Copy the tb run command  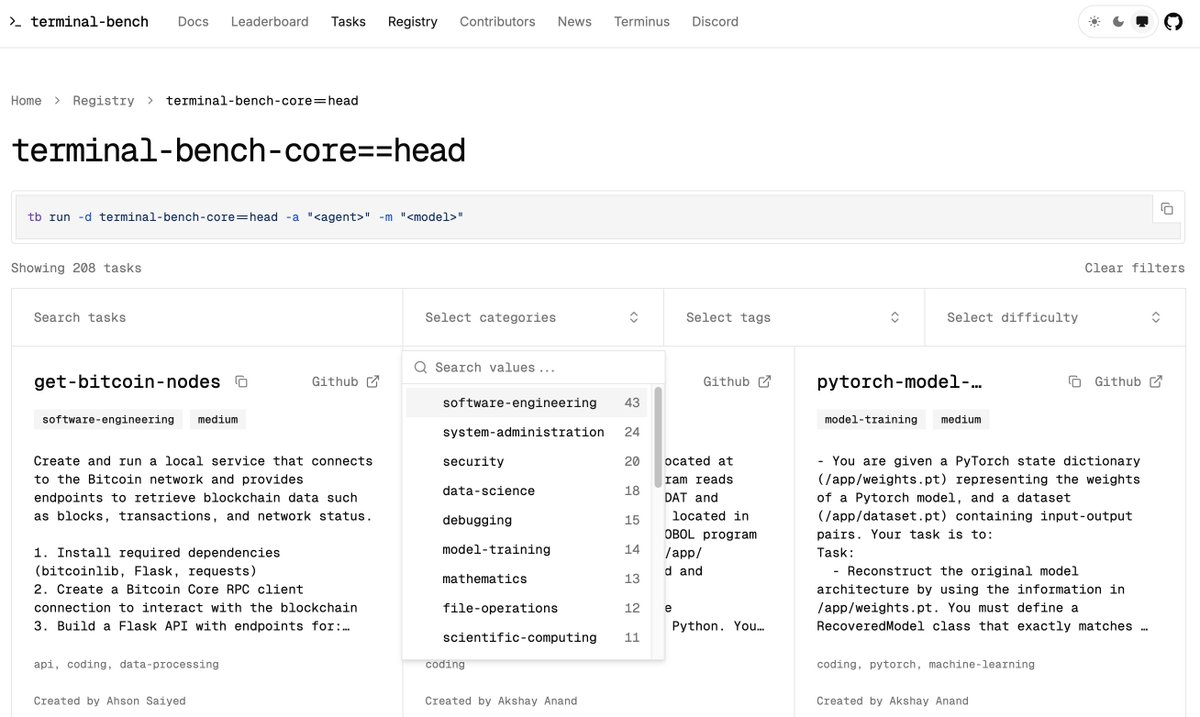1166,209
